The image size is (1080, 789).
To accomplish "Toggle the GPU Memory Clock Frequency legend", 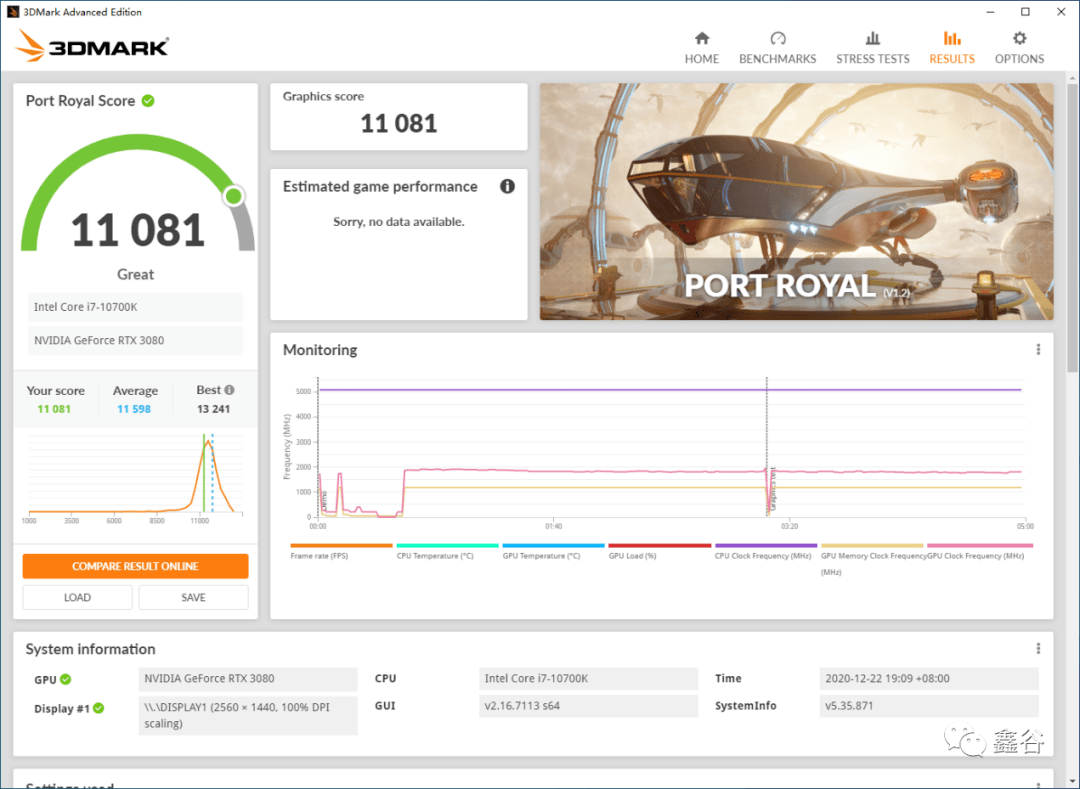I will point(872,559).
